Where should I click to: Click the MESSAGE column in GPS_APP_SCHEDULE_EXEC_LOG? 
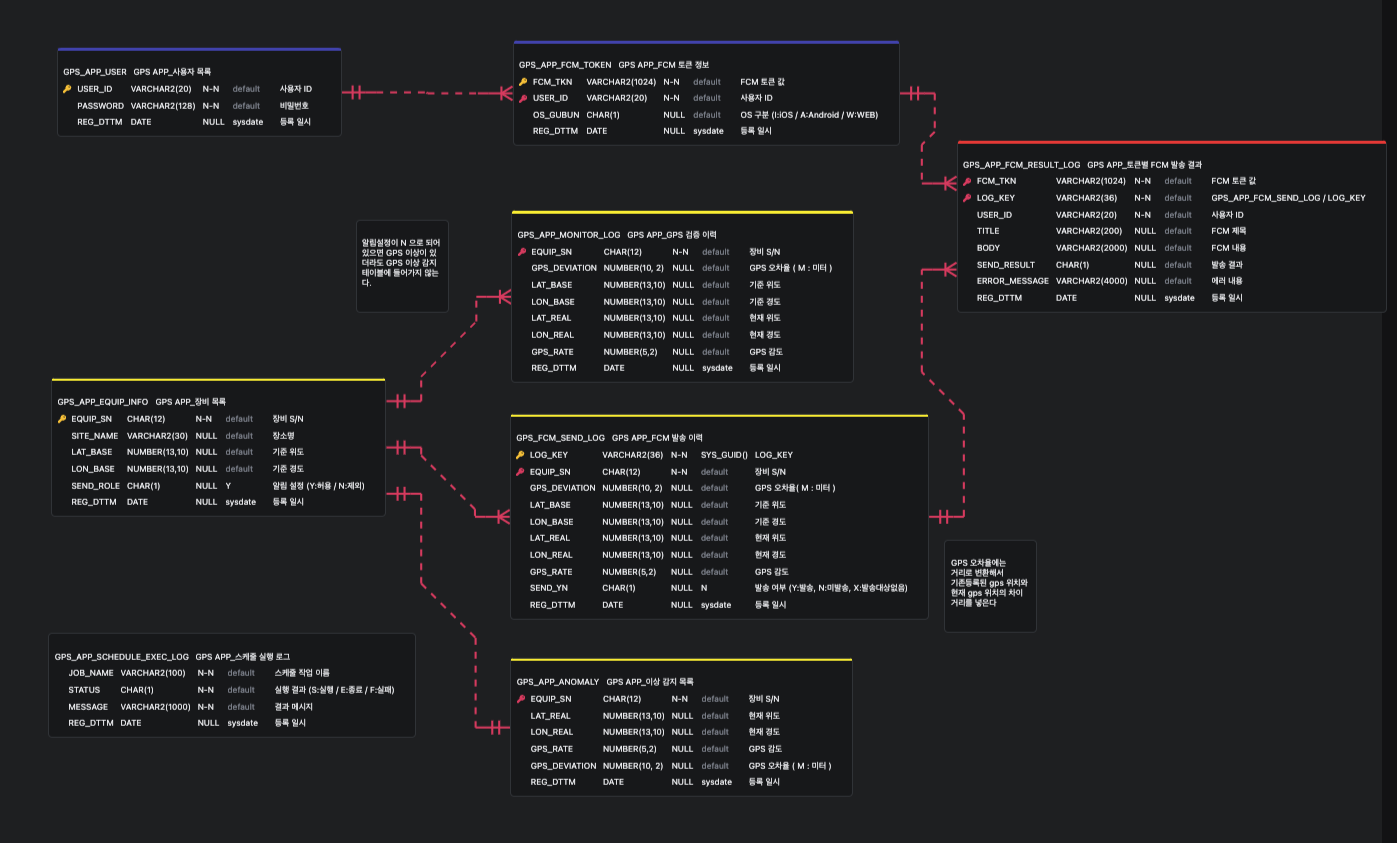point(88,707)
